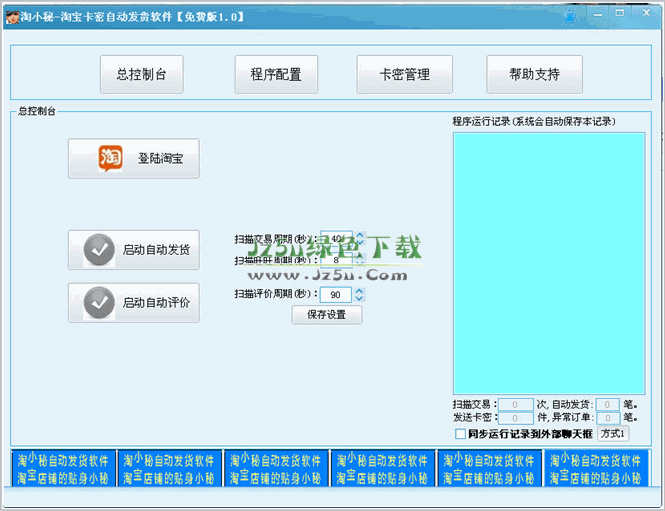Click the fifth 淘小秘自动发货软件 banner
This screenshot has height=511, width=665.
click(489, 469)
